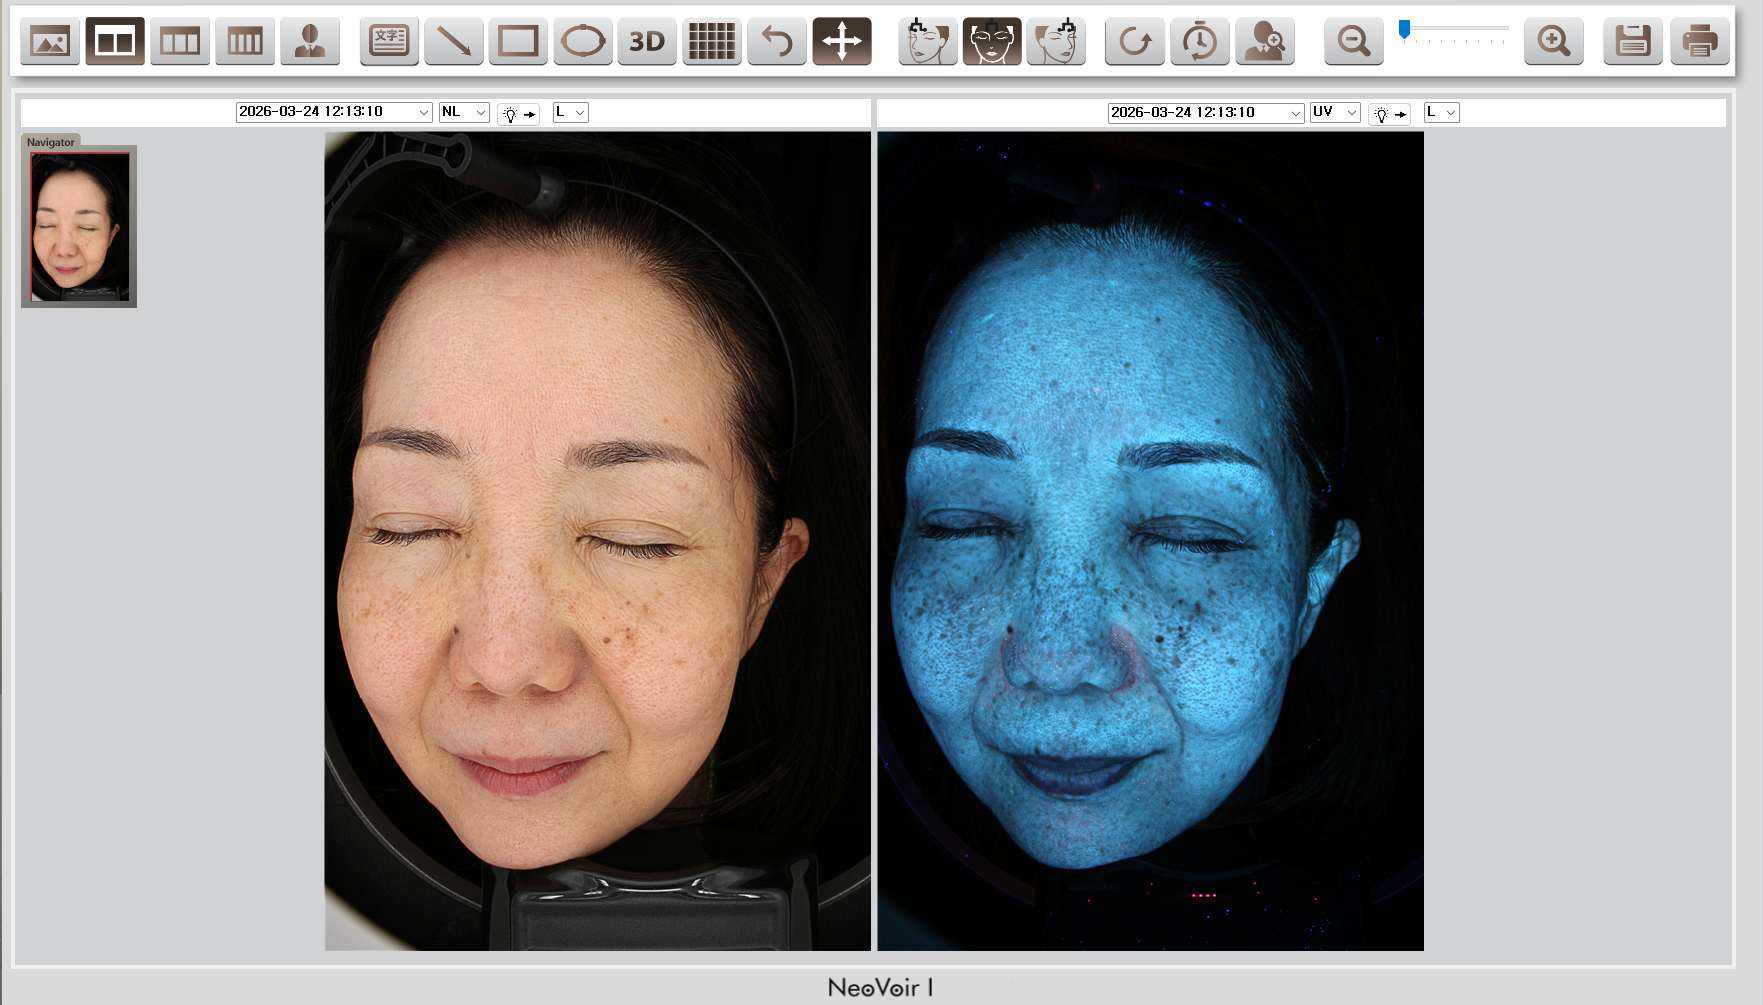
Task: Open the NL light mode dropdown
Action: pyautogui.click(x=464, y=112)
